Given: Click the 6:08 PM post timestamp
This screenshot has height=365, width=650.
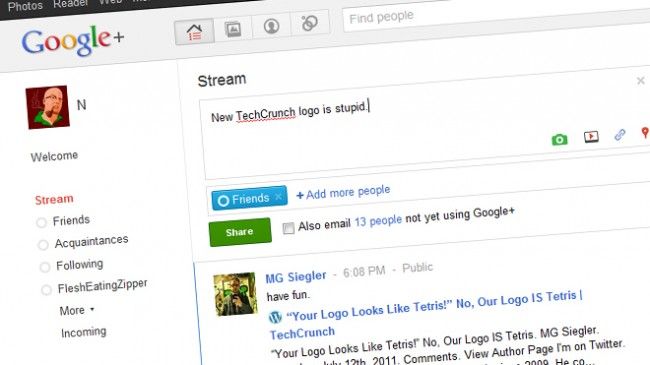Looking at the screenshot, I should pyautogui.click(x=364, y=272).
